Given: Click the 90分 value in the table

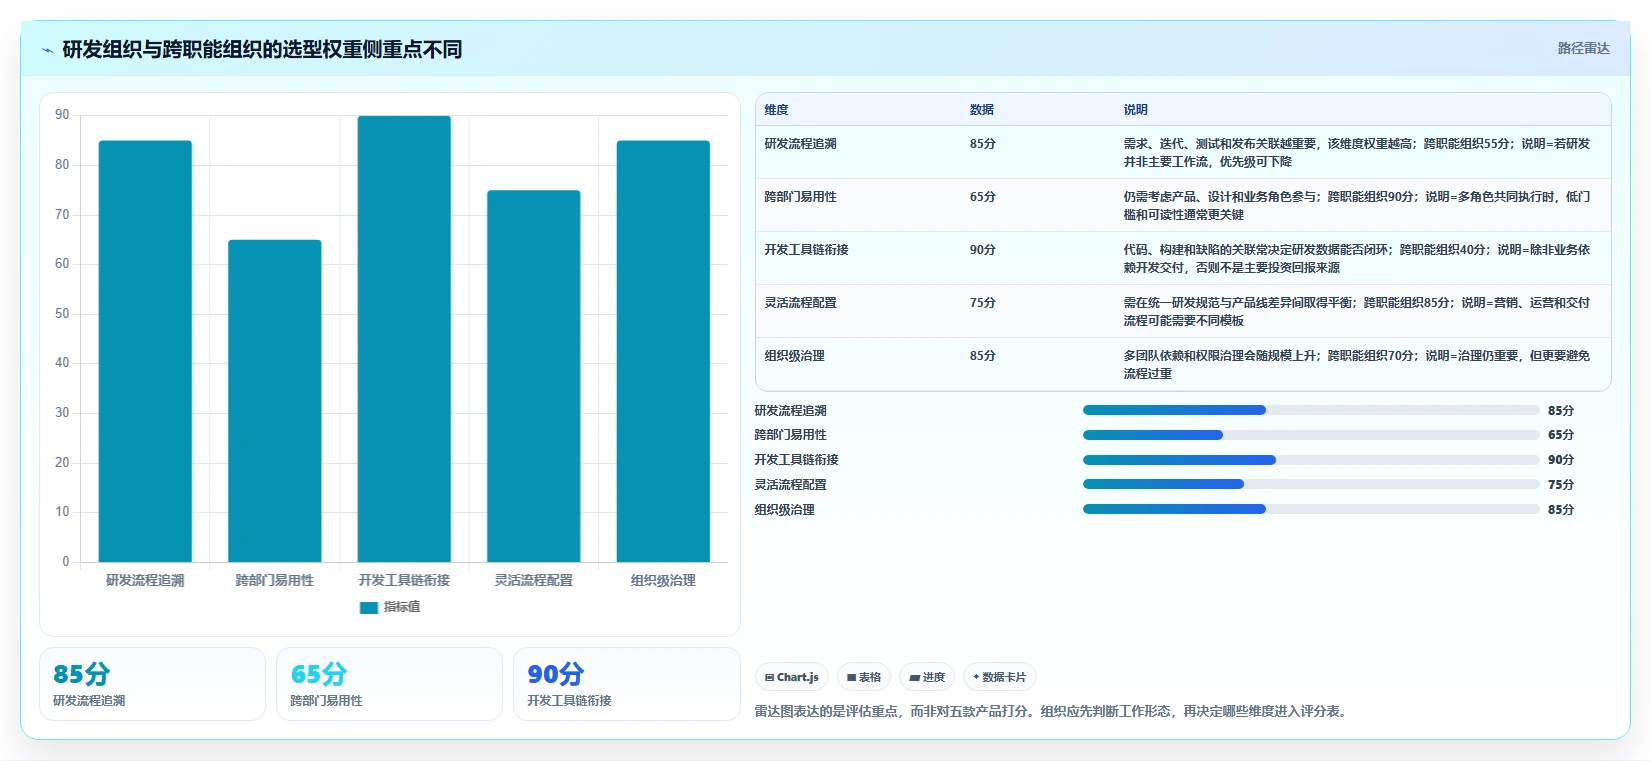Looking at the screenshot, I should (982, 250).
